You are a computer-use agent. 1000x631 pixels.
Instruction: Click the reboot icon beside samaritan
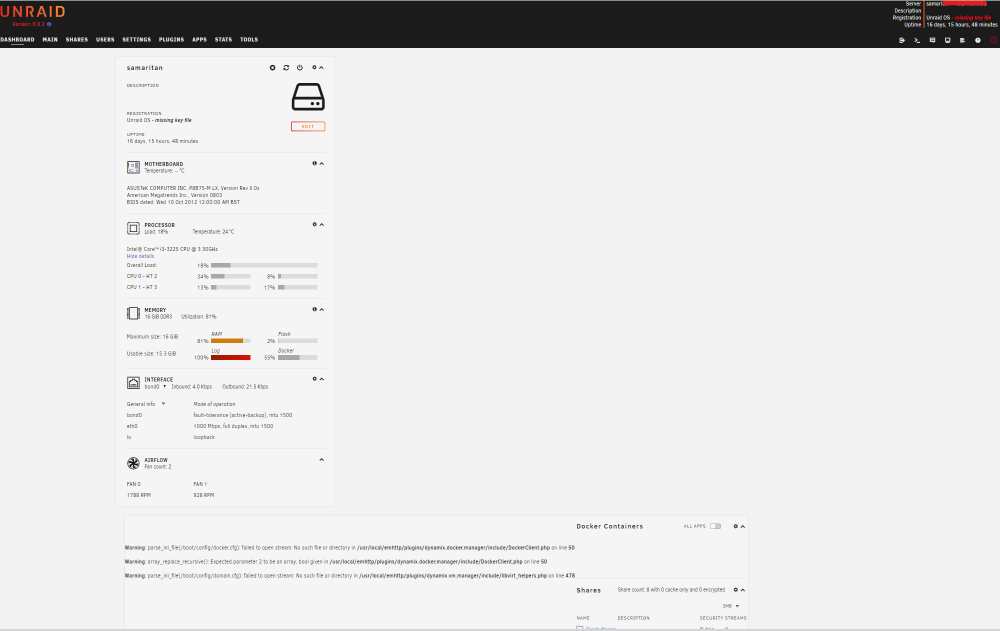[x=286, y=68]
